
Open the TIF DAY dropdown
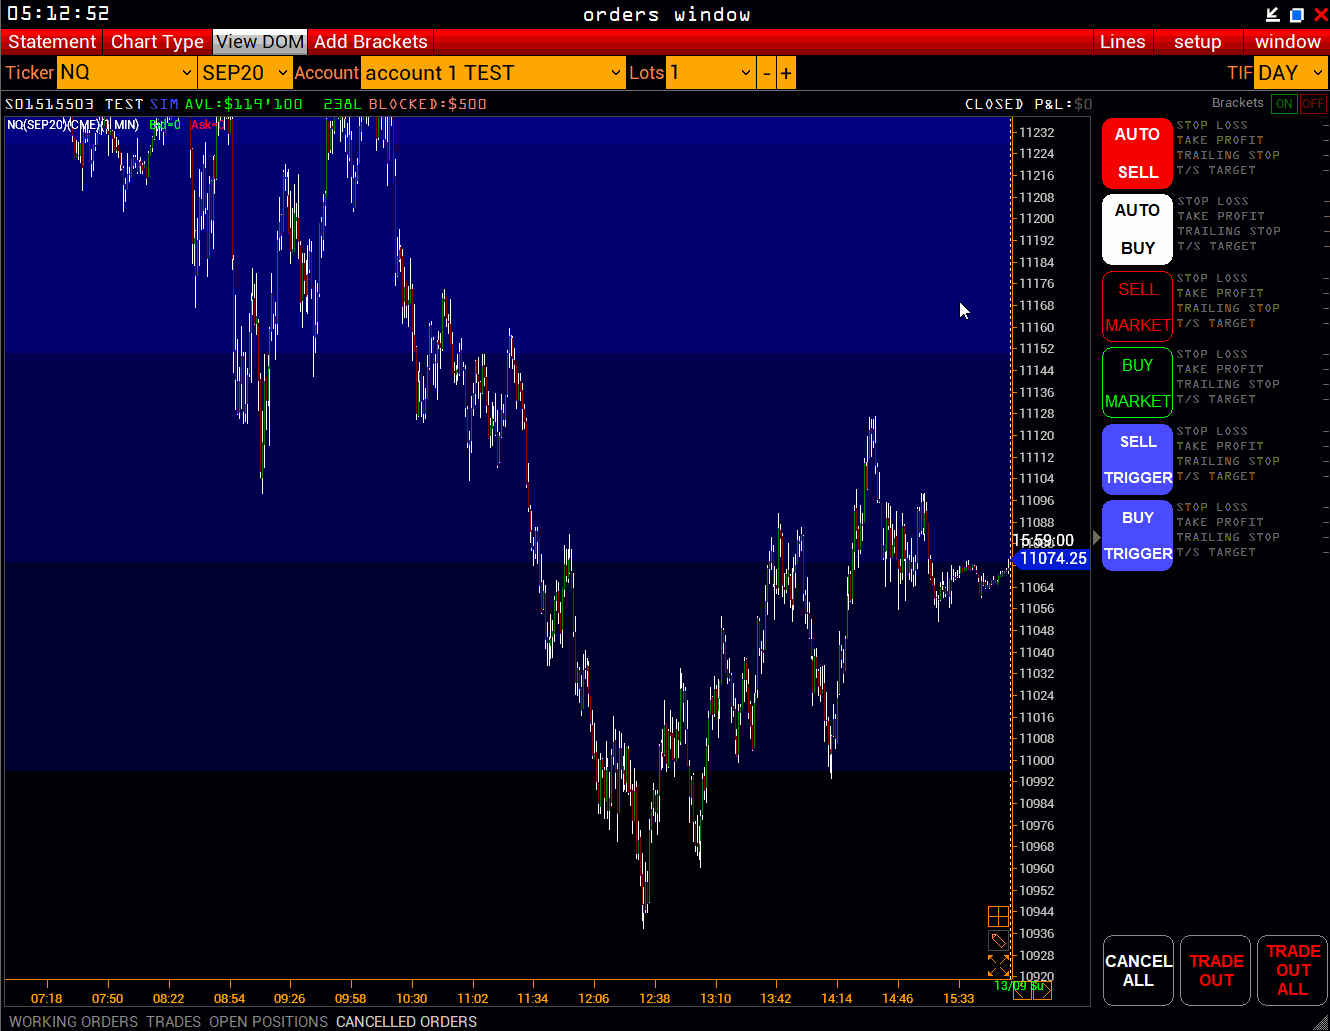point(1291,73)
